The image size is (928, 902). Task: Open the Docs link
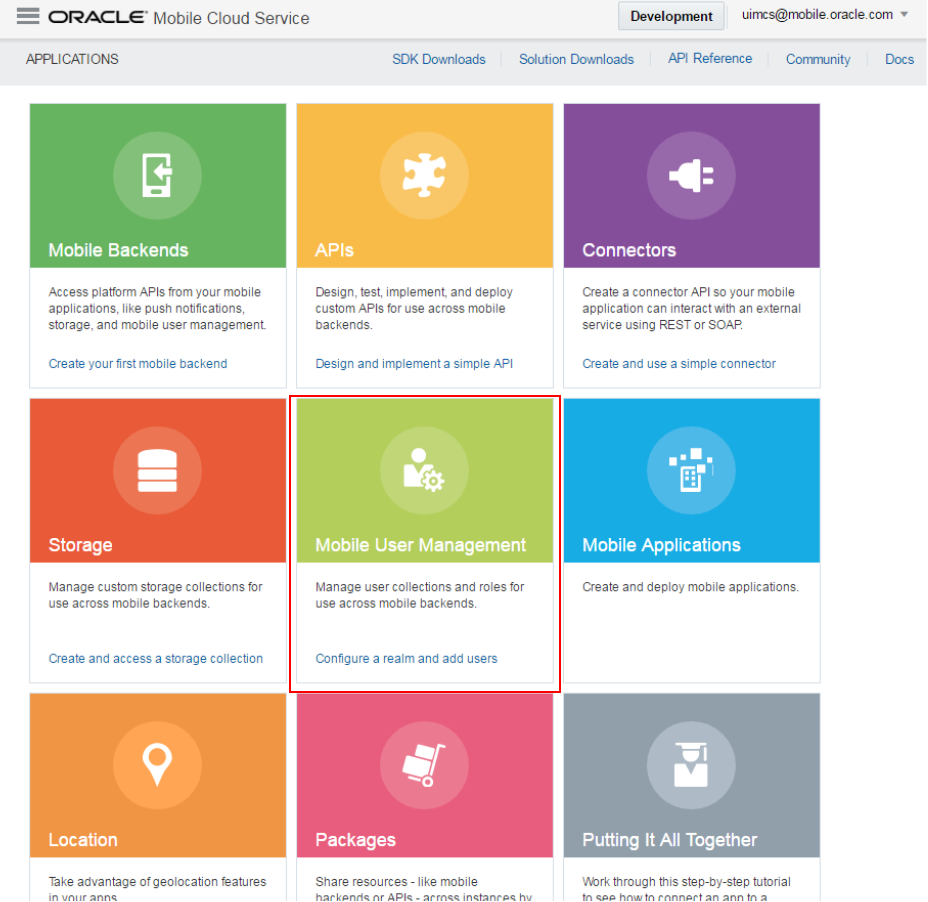(x=899, y=59)
